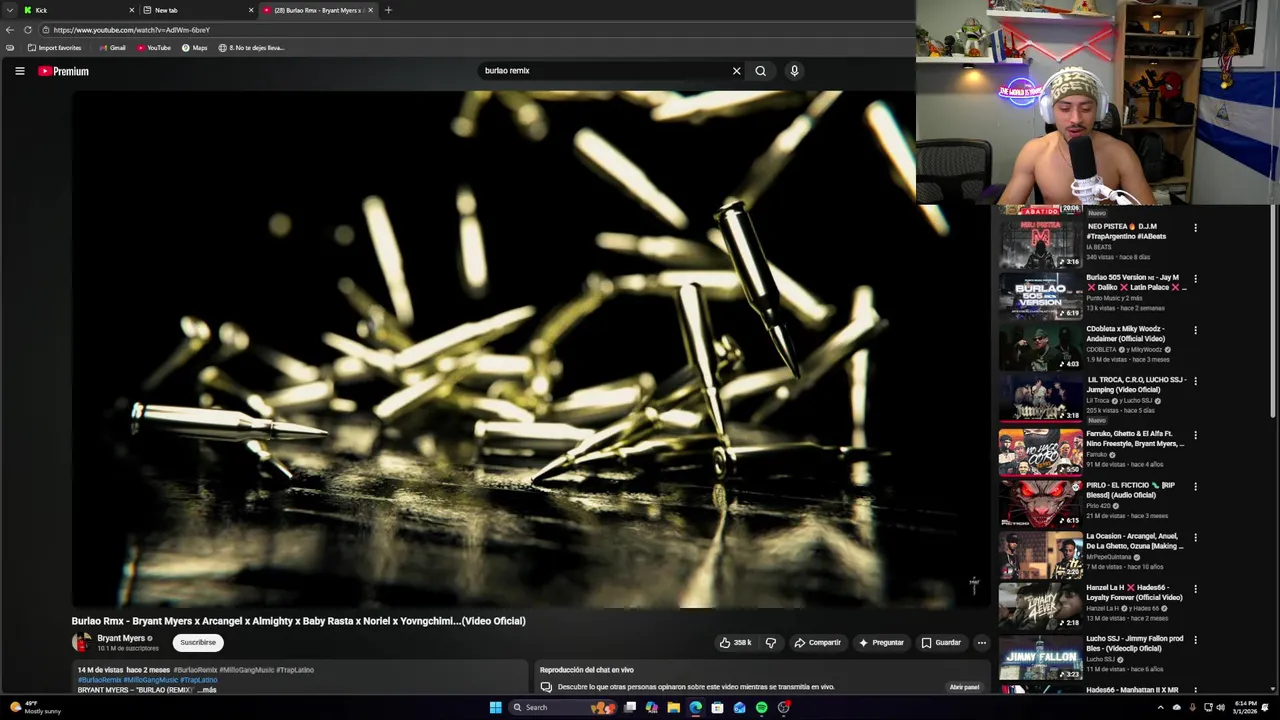
Task: Clear the YouTube search box text
Action: click(737, 71)
